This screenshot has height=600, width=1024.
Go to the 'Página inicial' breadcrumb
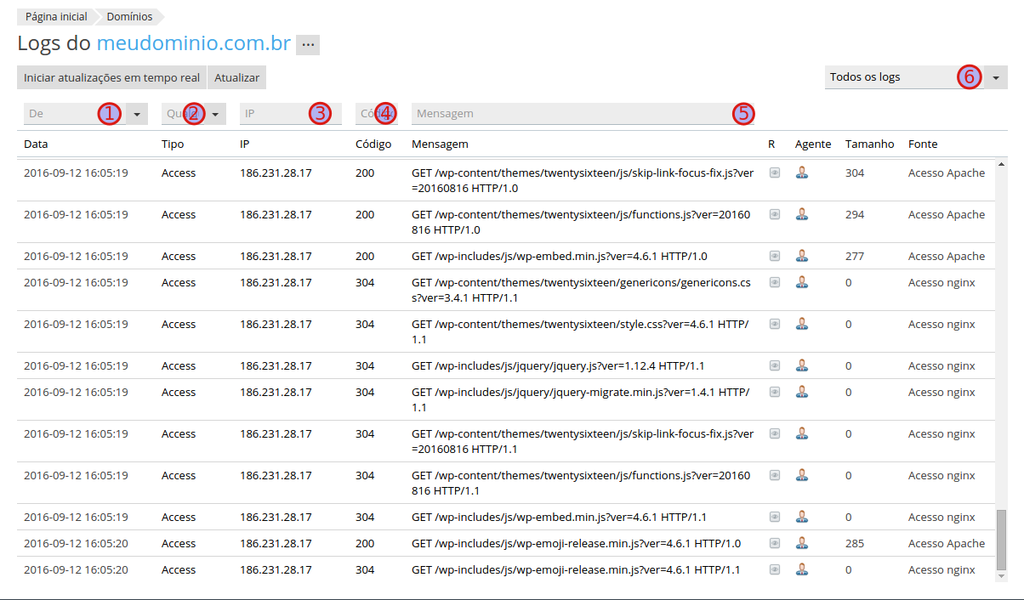coord(55,17)
